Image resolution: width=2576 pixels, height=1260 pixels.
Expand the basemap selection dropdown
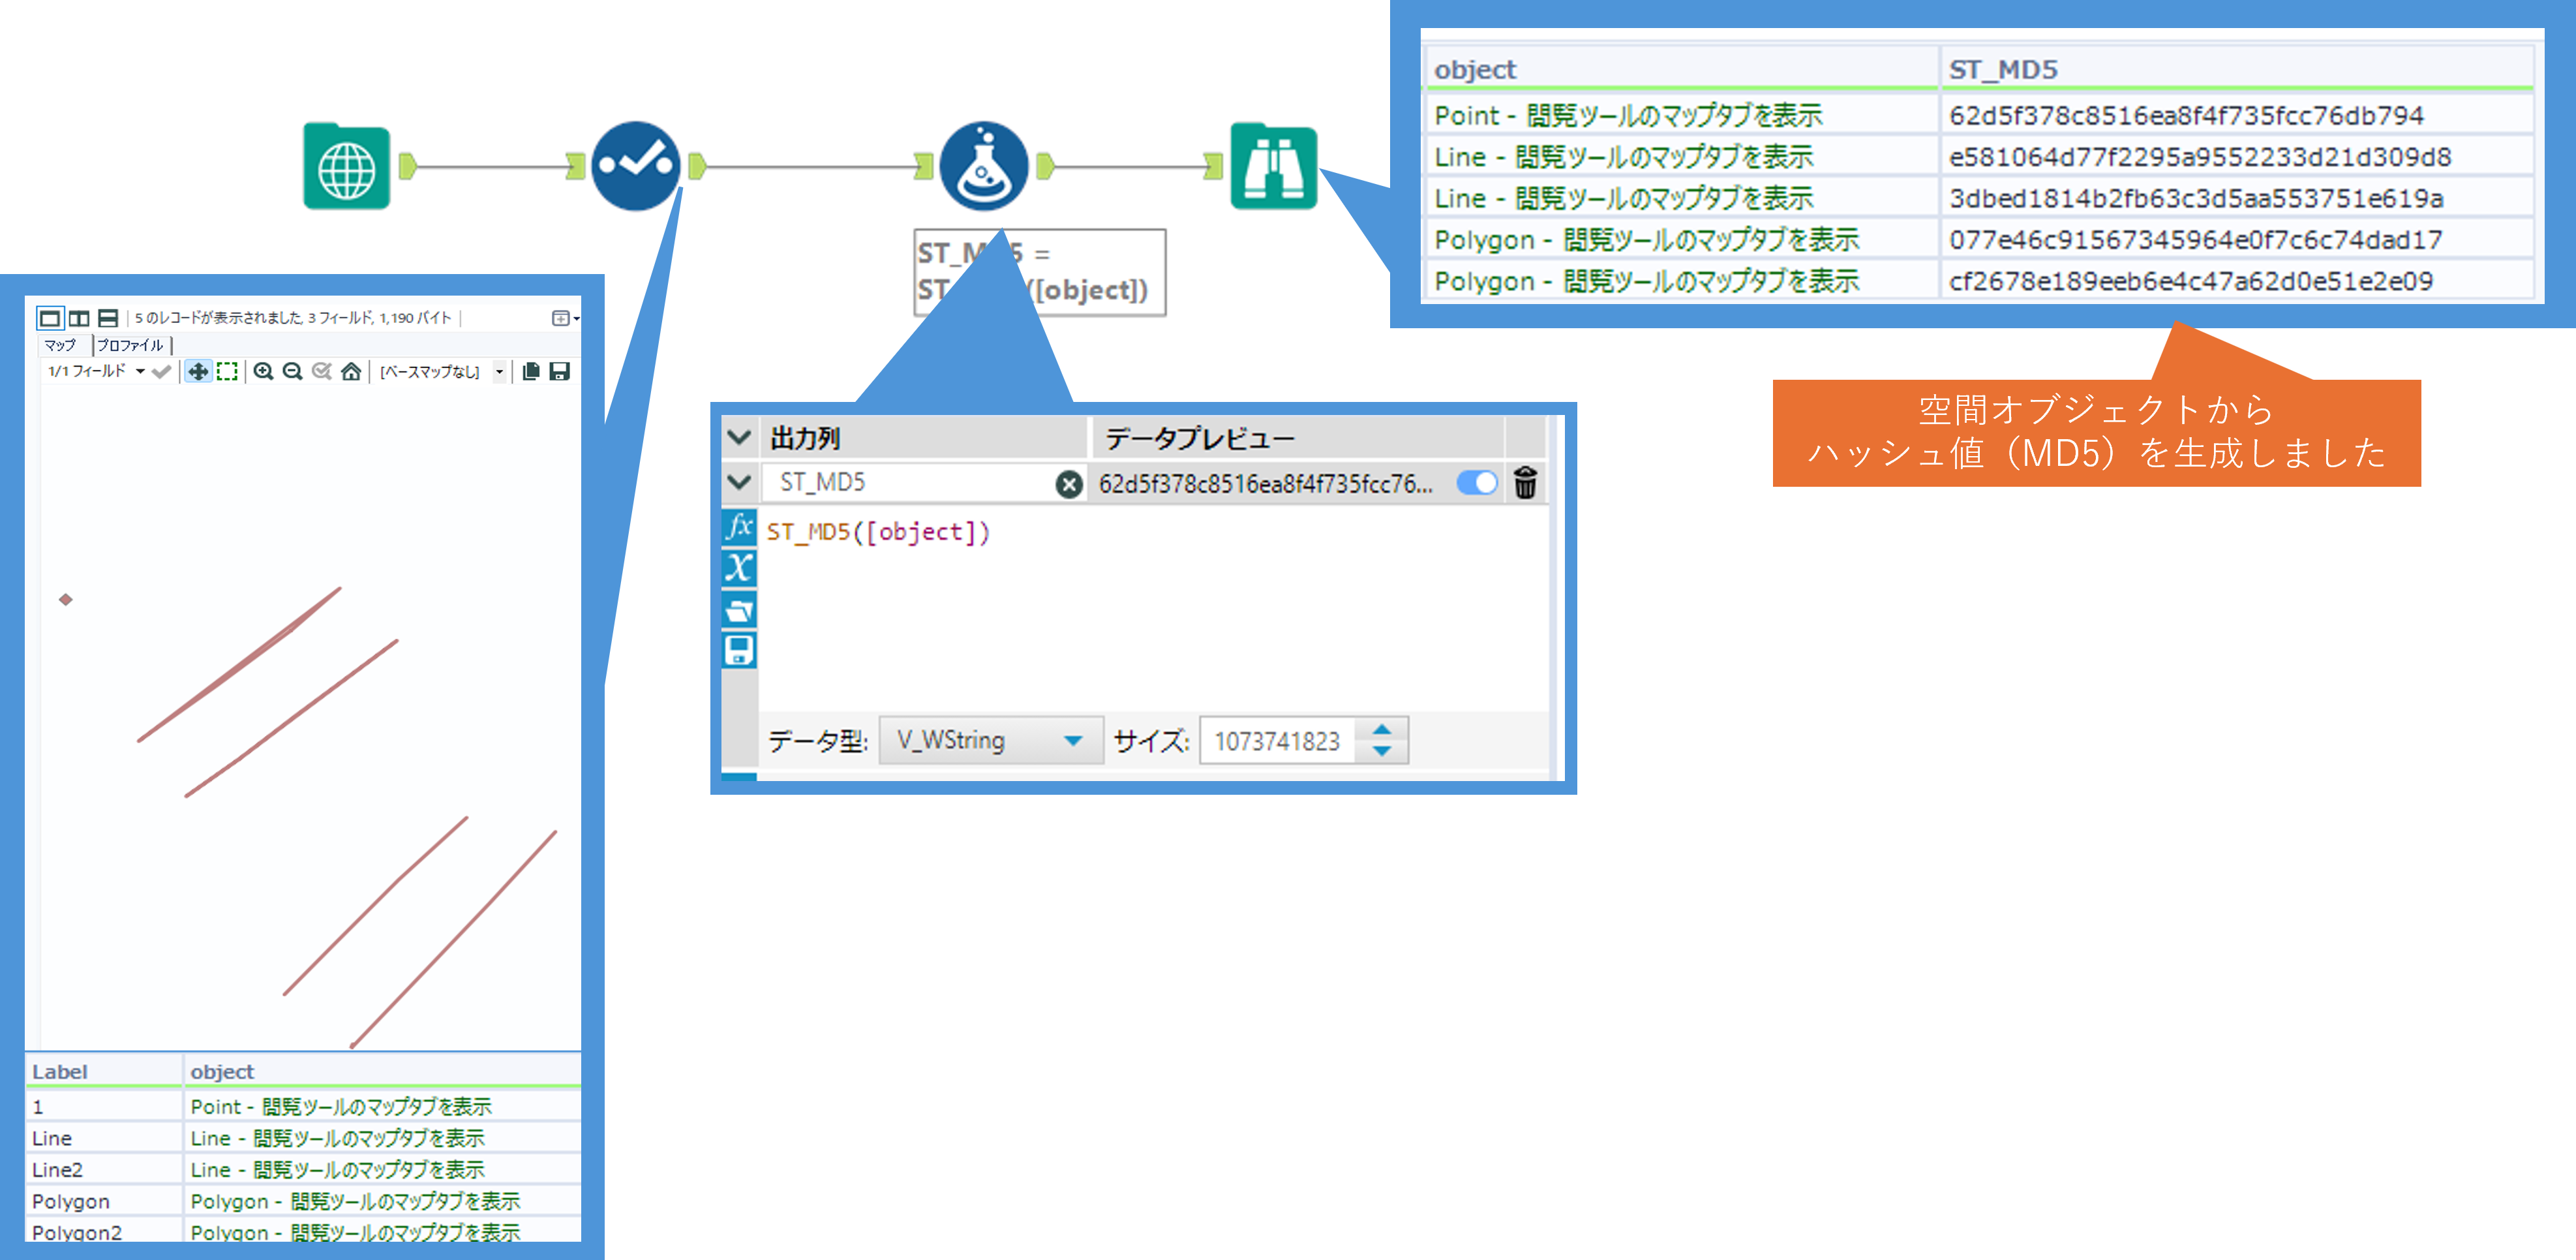click(x=499, y=372)
